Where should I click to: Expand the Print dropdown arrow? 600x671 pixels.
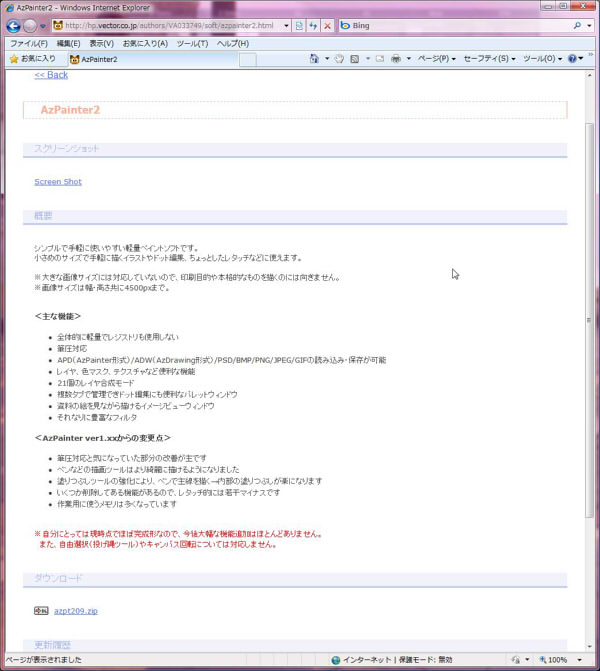pyautogui.click(x=409, y=59)
